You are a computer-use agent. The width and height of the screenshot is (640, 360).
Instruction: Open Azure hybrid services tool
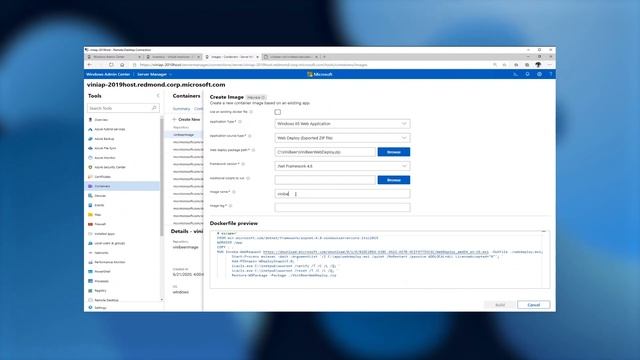122,129
